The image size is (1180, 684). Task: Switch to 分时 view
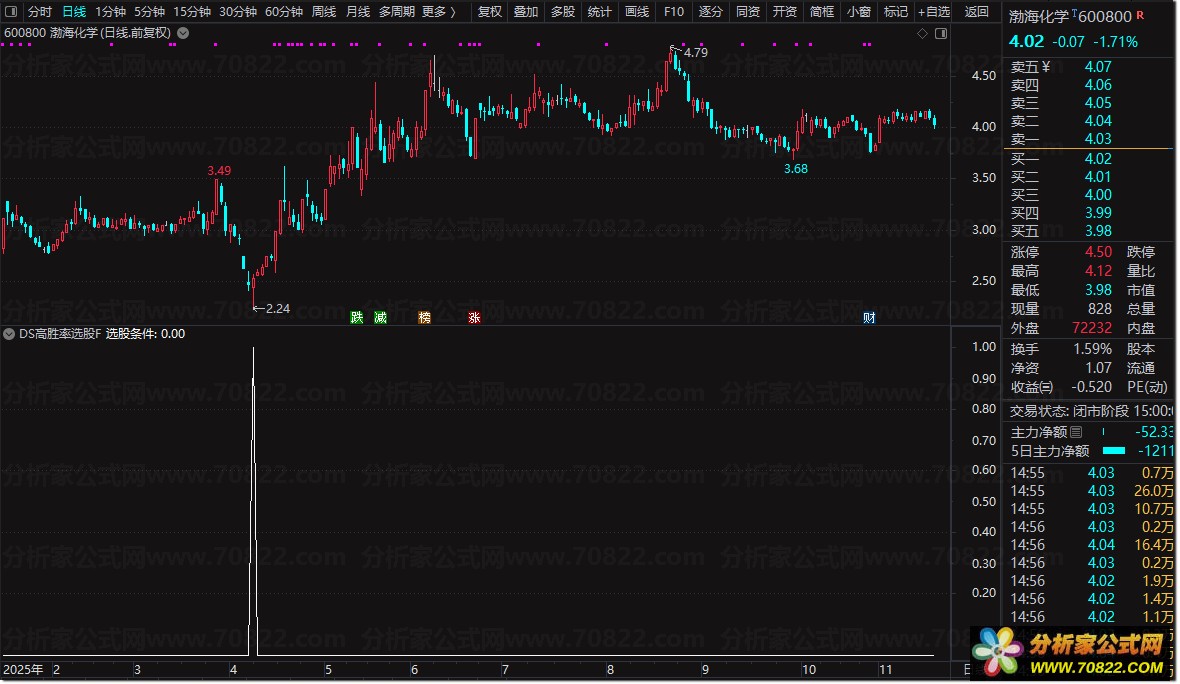40,11
